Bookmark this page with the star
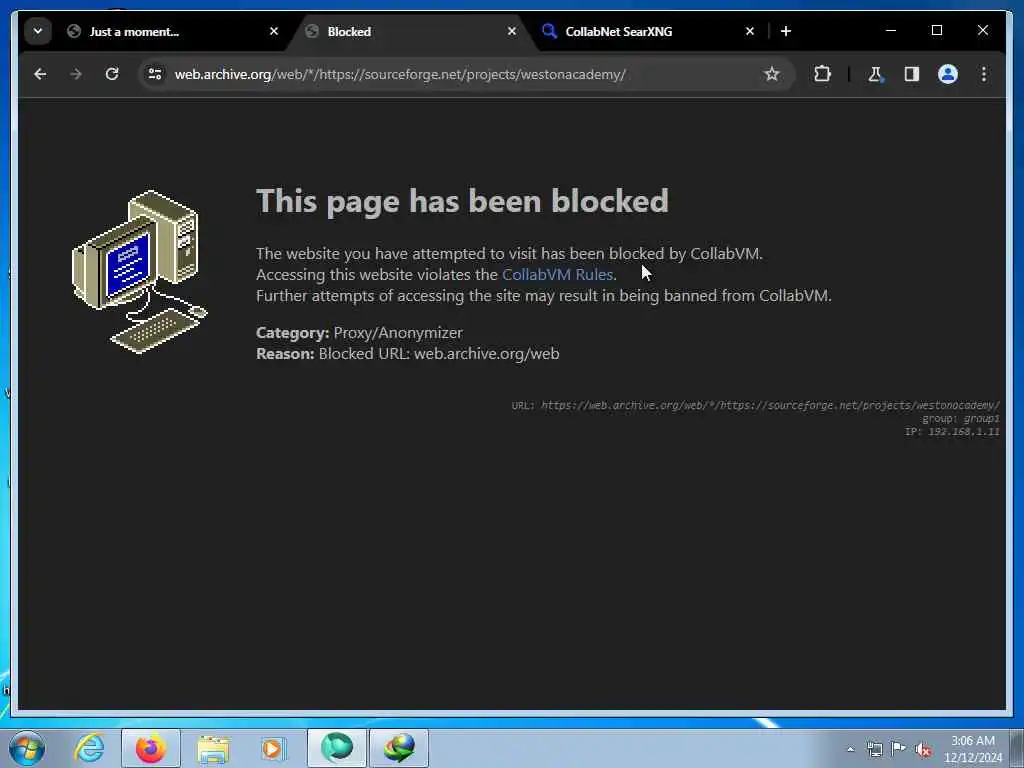 pos(772,74)
